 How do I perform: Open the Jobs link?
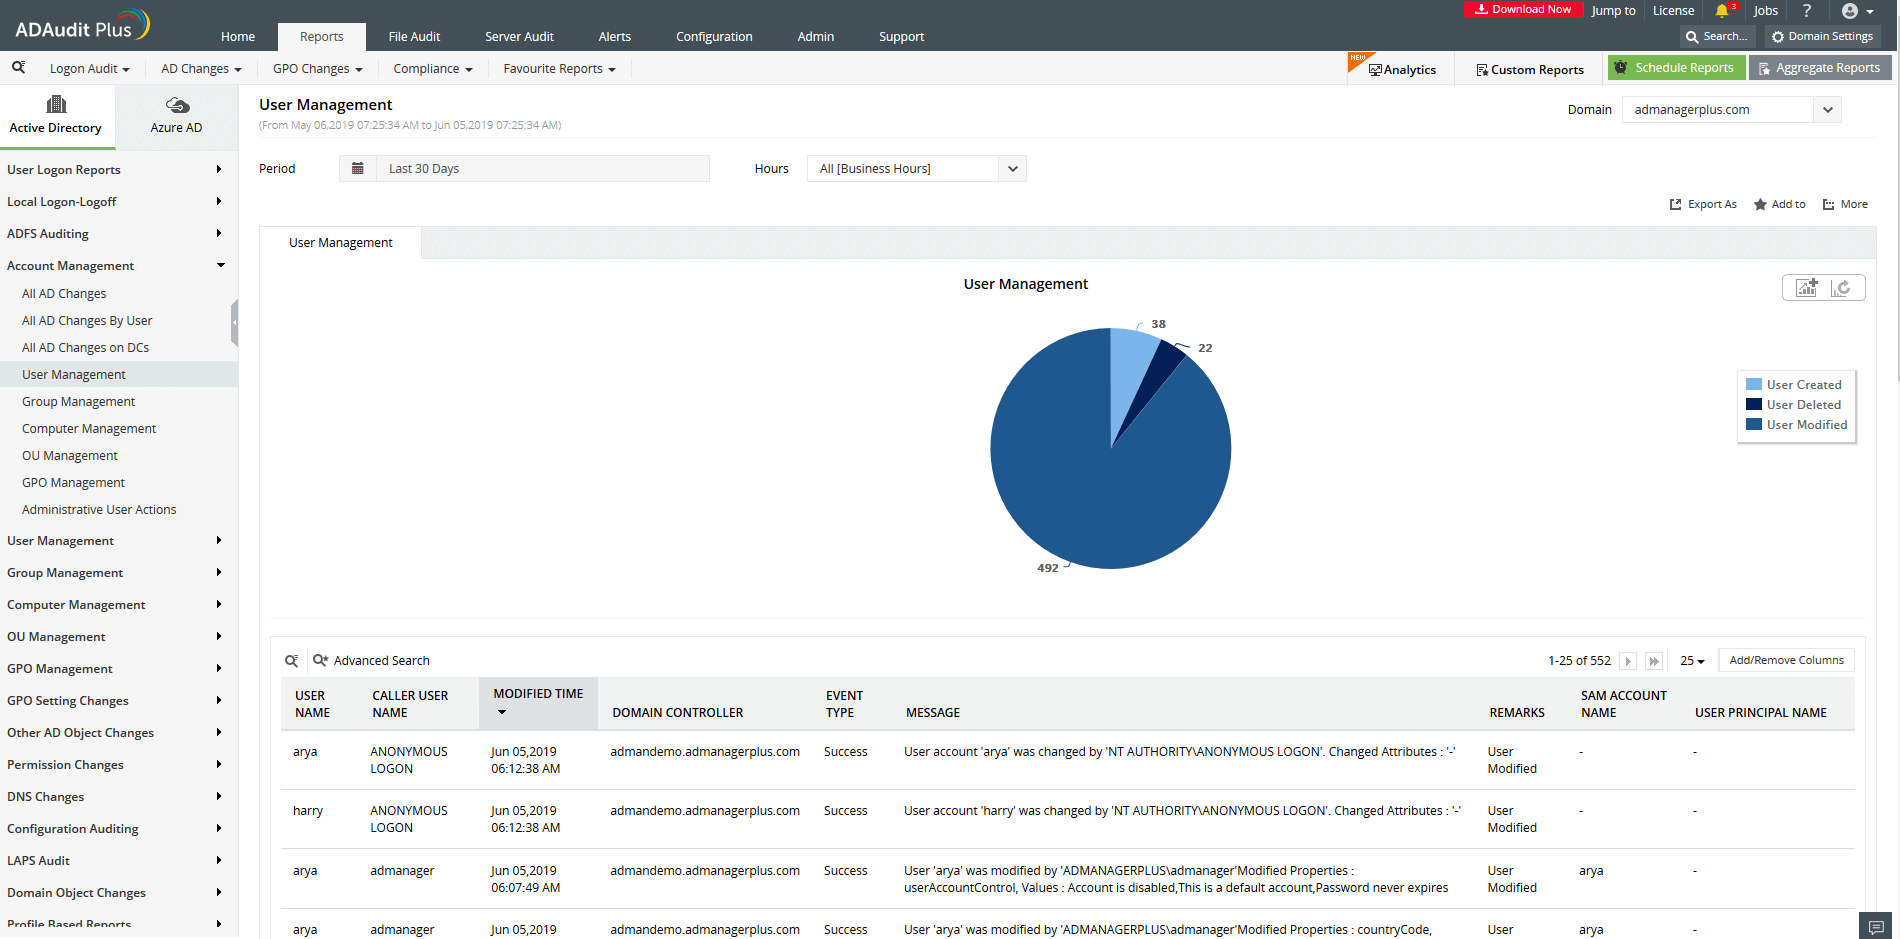click(x=1766, y=11)
